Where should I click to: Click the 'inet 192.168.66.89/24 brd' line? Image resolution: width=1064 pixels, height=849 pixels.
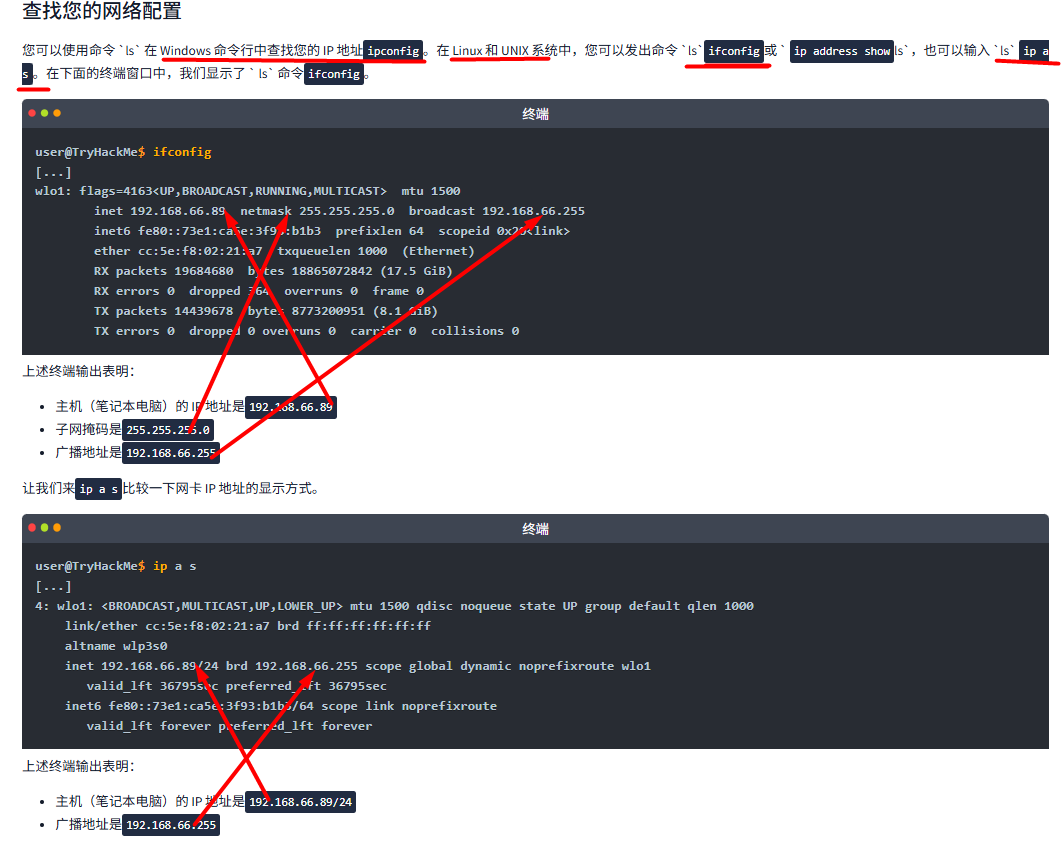(x=358, y=666)
